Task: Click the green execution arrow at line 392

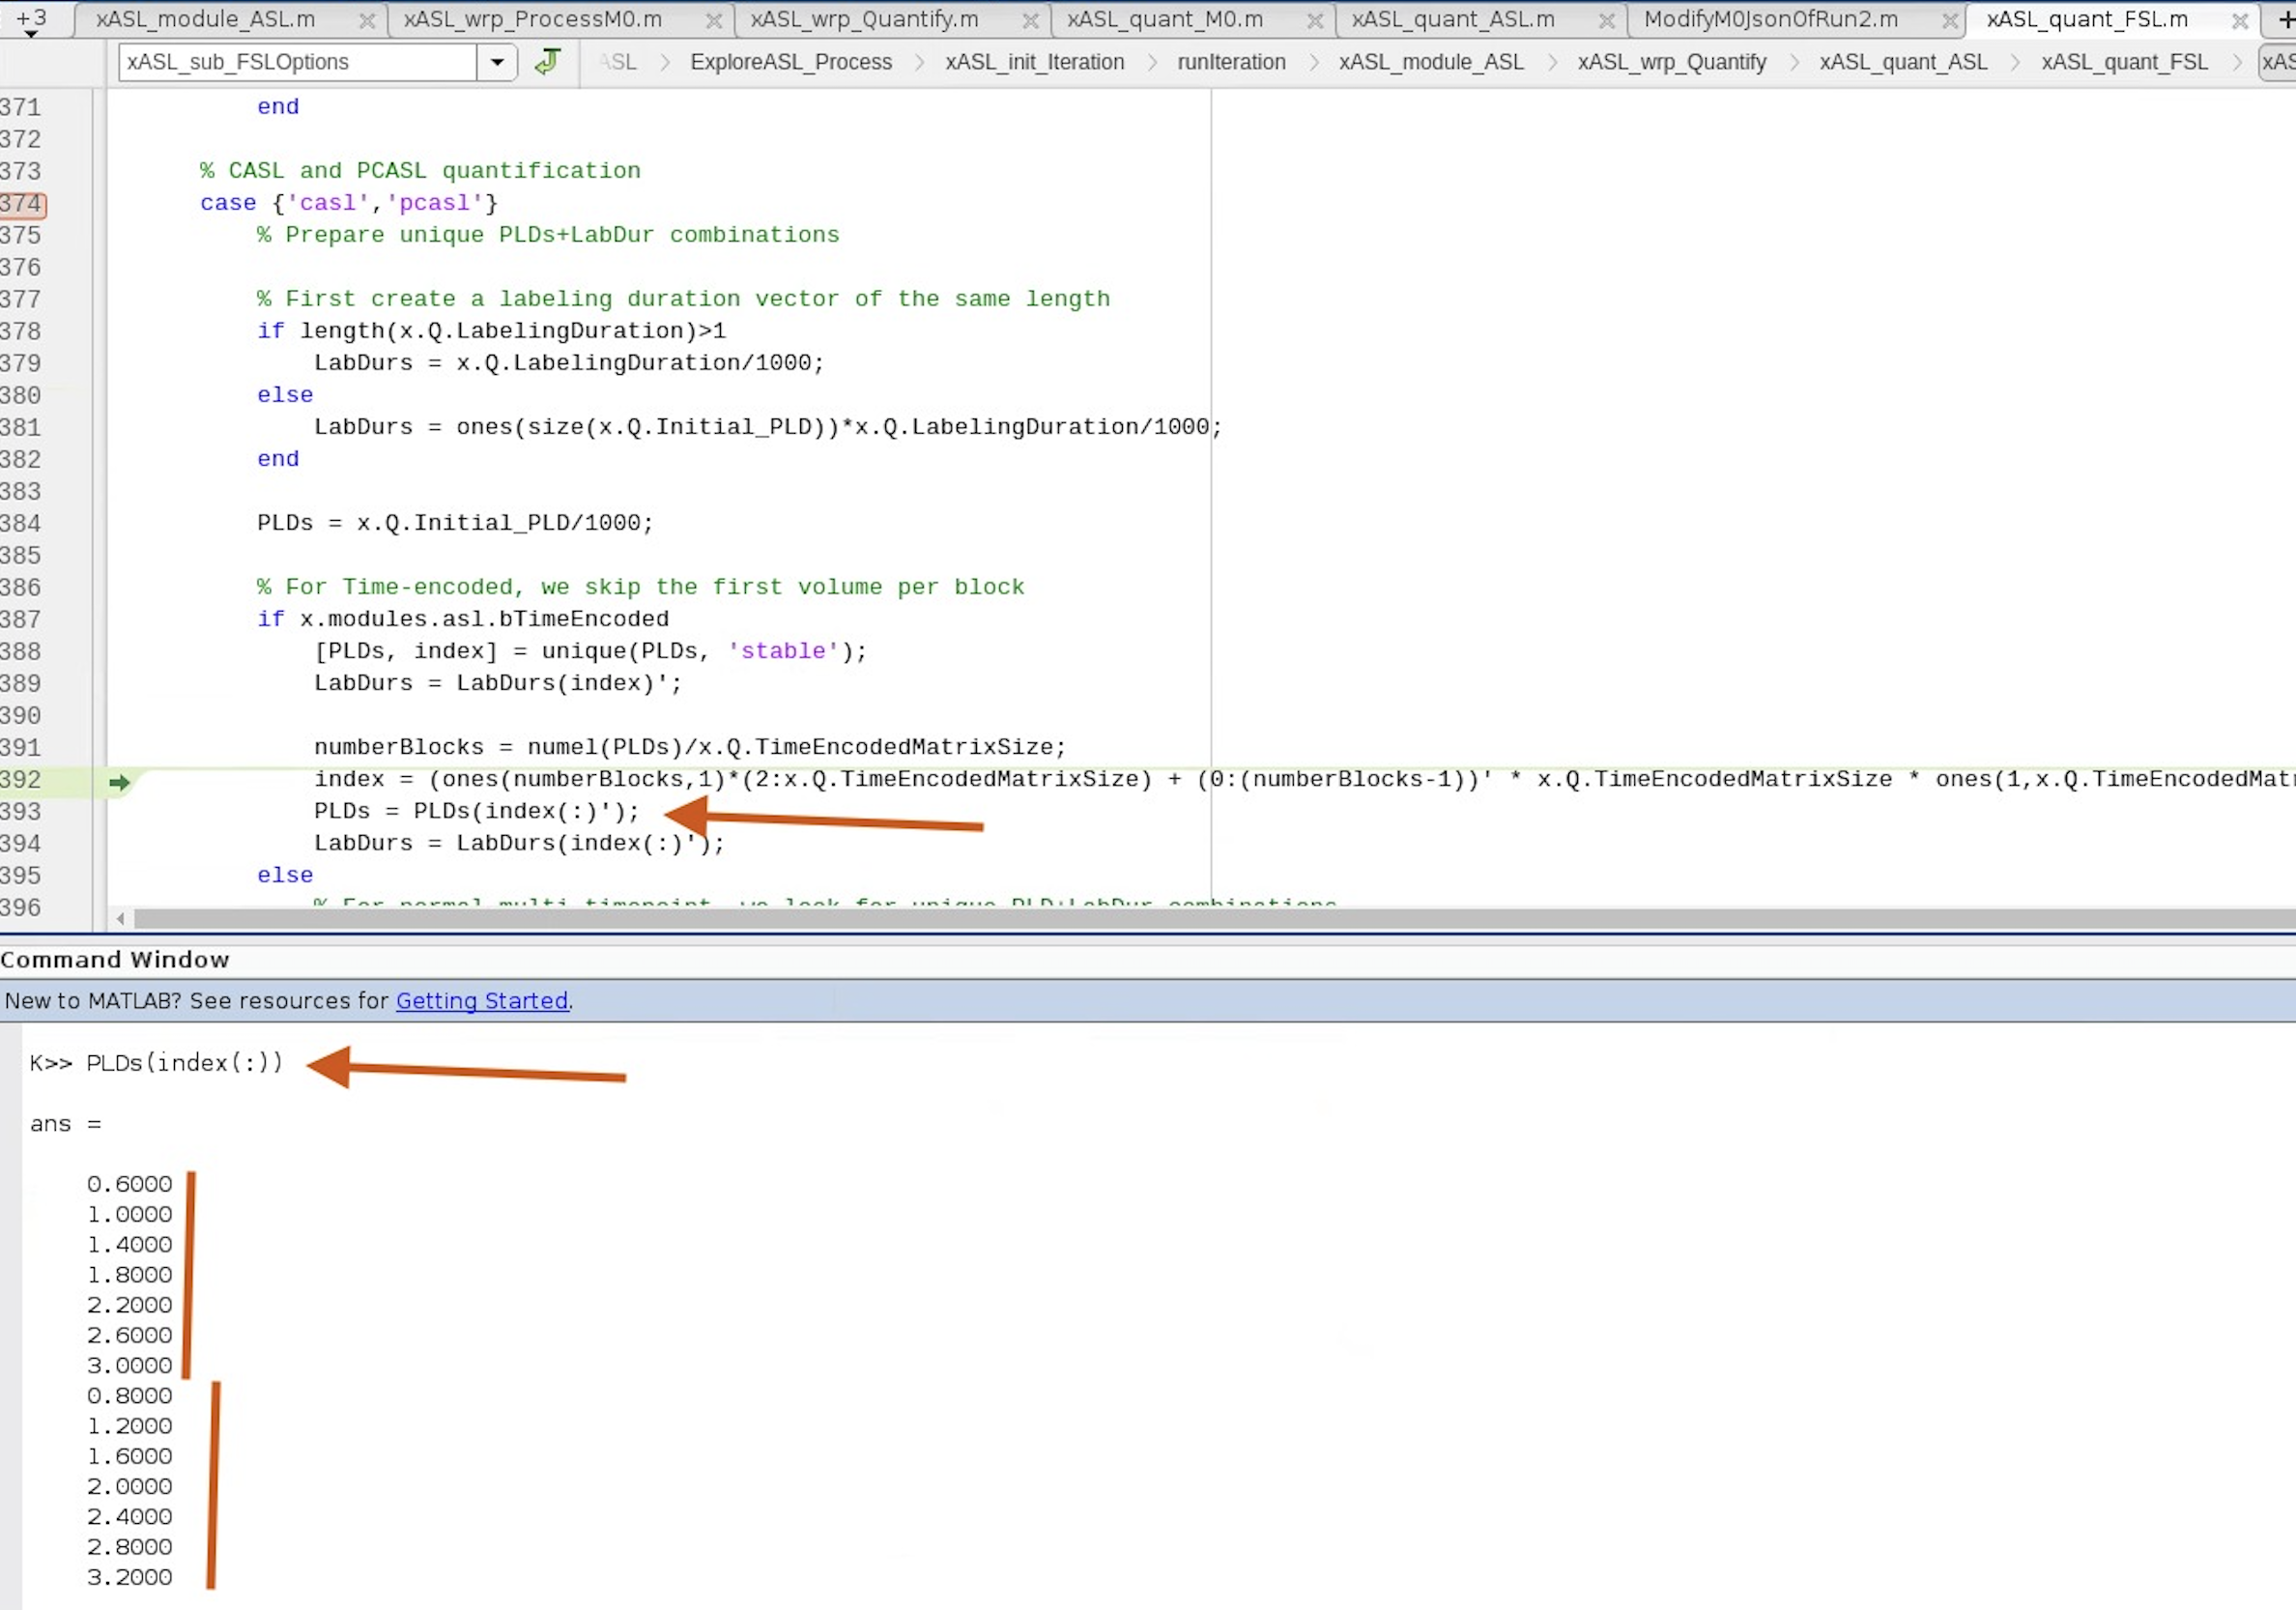Action: (x=121, y=782)
